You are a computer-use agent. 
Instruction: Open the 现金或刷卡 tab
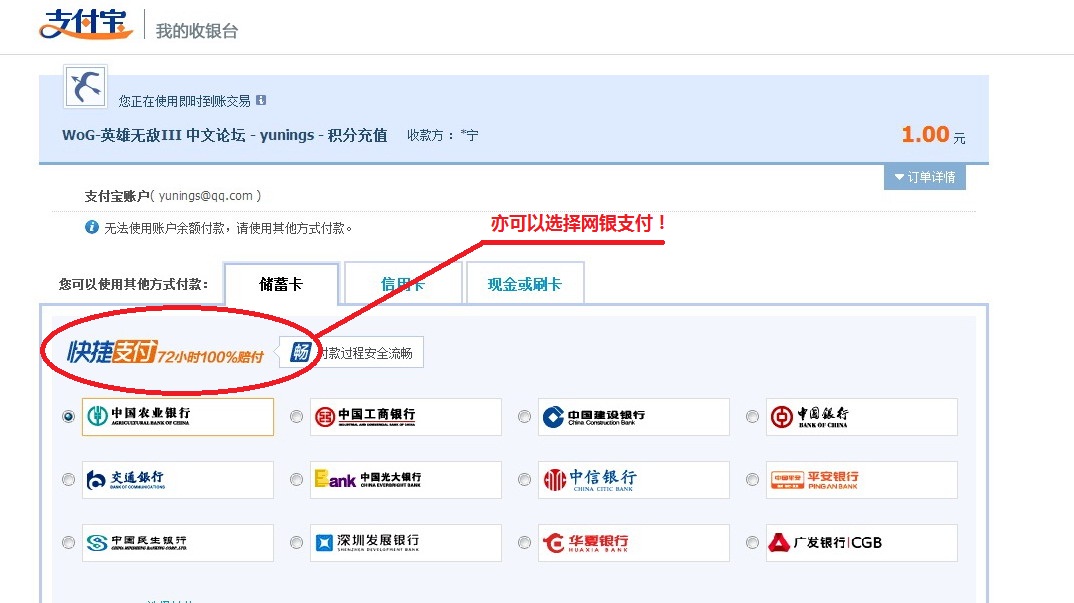[x=525, y=284]
